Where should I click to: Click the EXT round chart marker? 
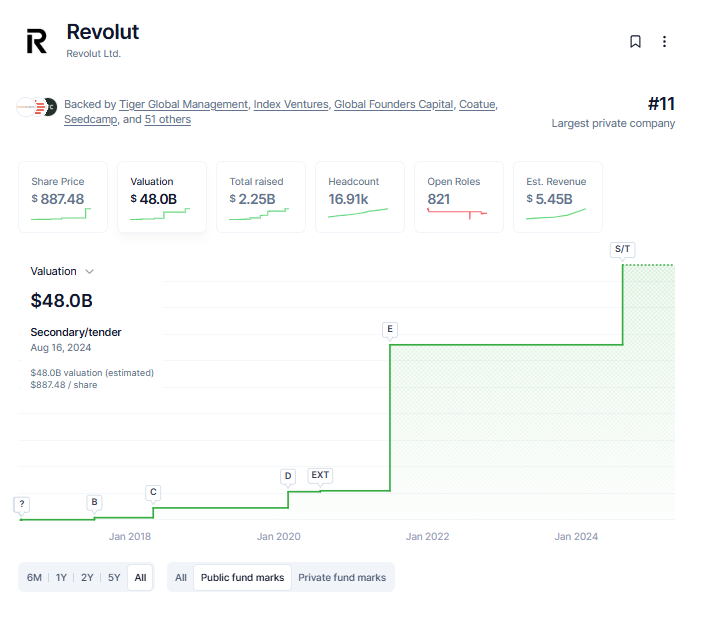(x=320, y=475)
